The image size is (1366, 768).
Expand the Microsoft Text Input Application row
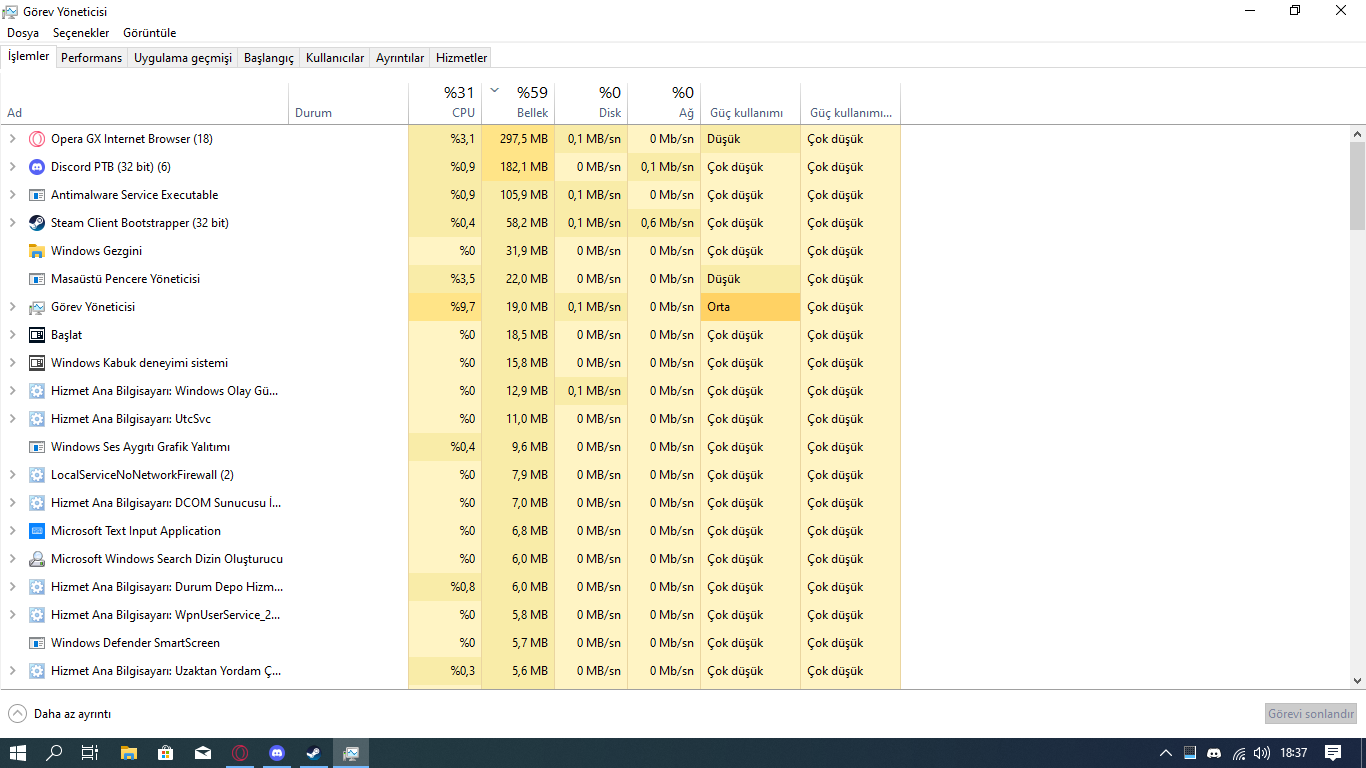click(12, 531)
